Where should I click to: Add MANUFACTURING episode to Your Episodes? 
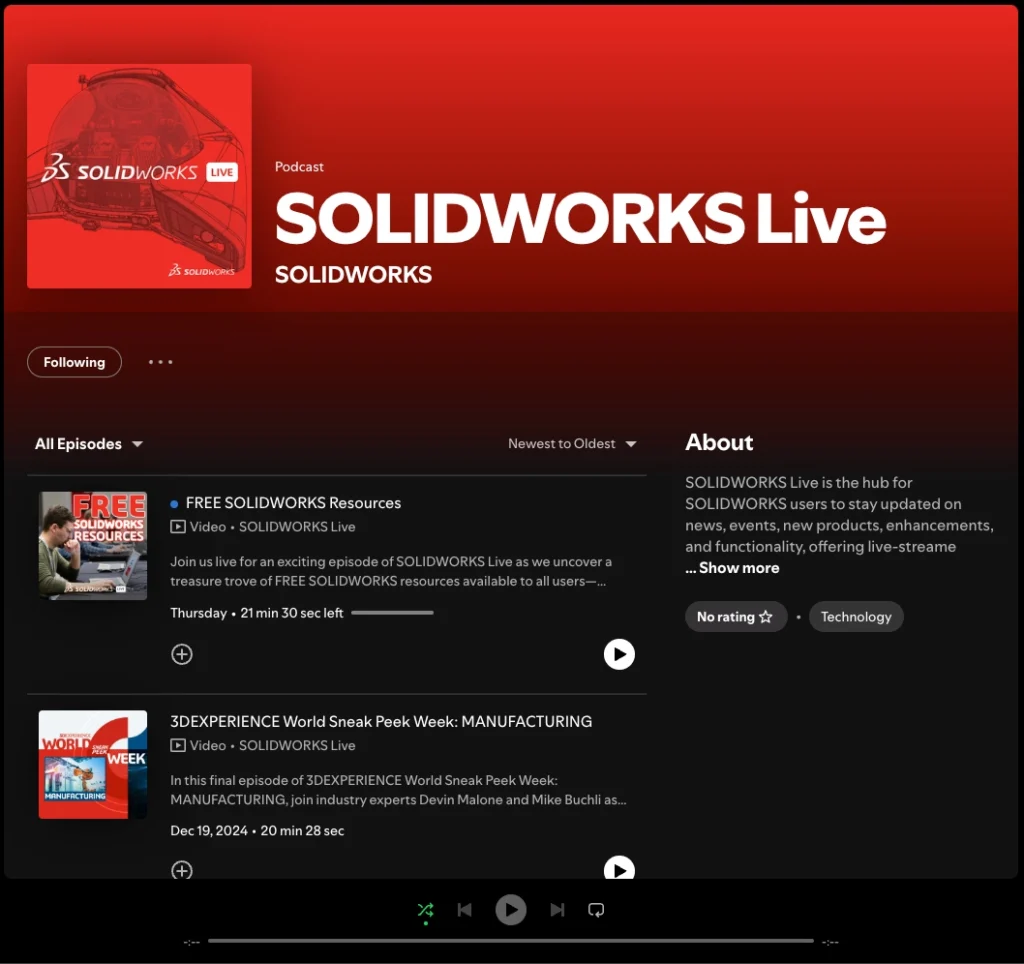point(182,870)
